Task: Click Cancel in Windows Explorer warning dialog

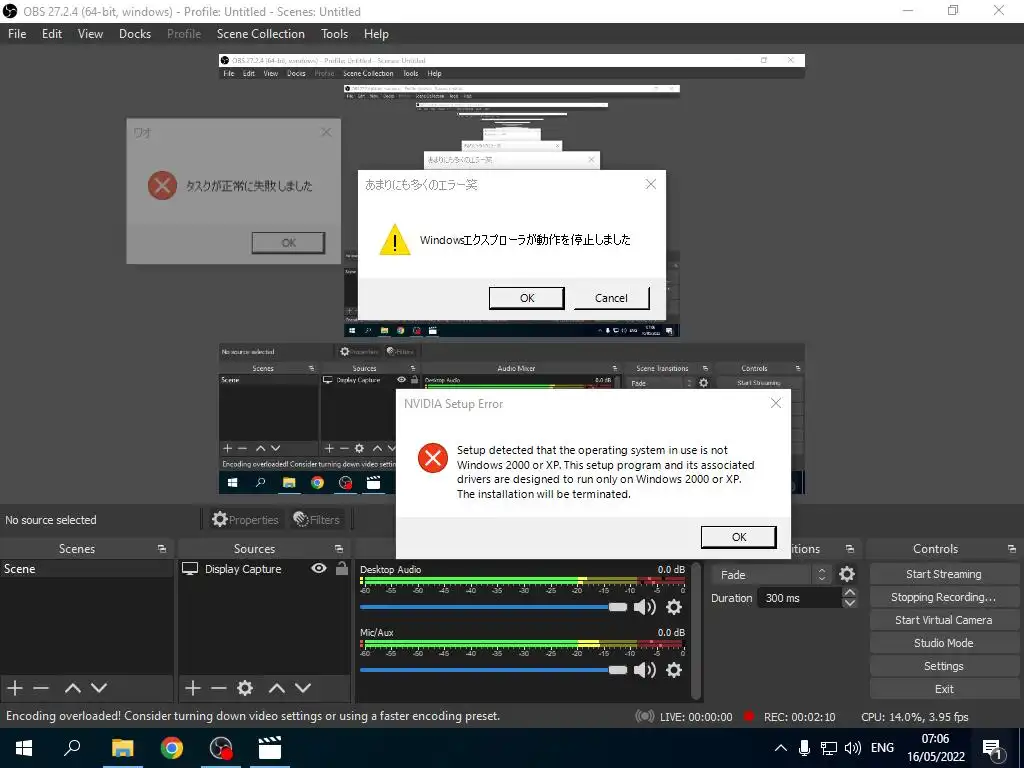Action: coord(611,298)
